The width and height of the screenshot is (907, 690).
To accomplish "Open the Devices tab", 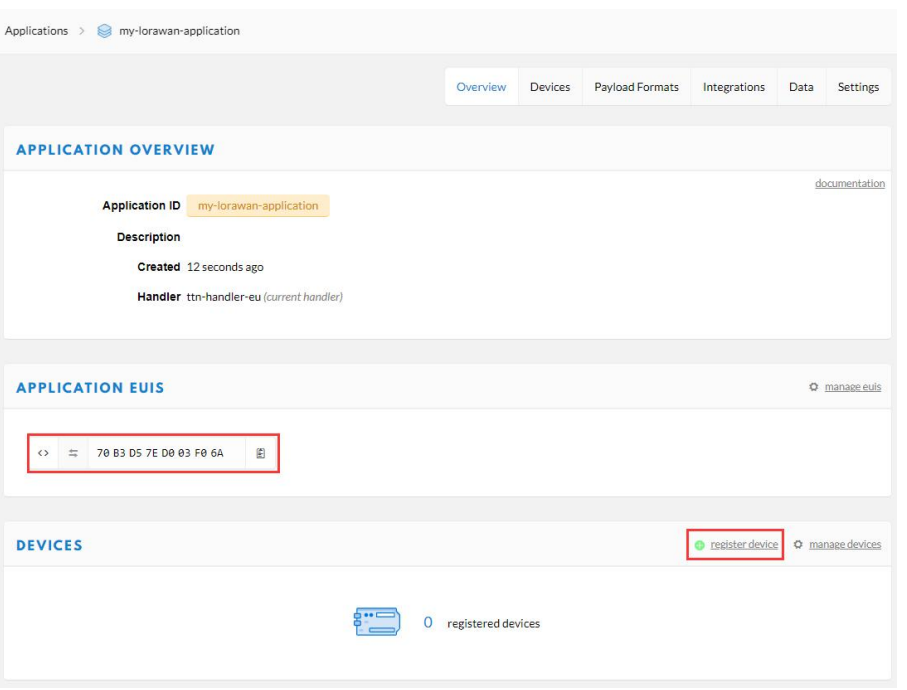I will pyautogui.click(x=550, y=87).
